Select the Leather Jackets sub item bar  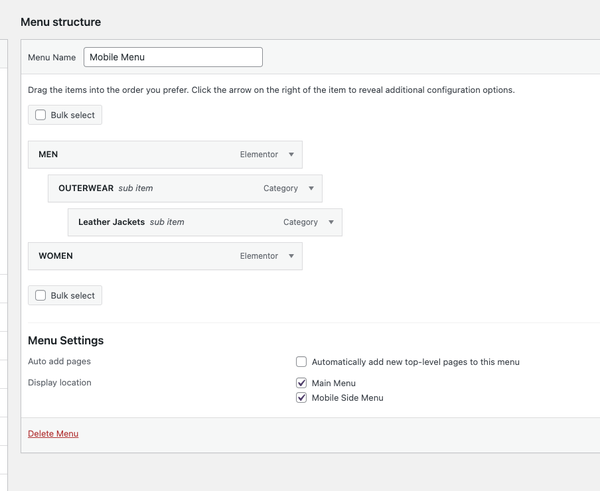[x=205, y=222]
